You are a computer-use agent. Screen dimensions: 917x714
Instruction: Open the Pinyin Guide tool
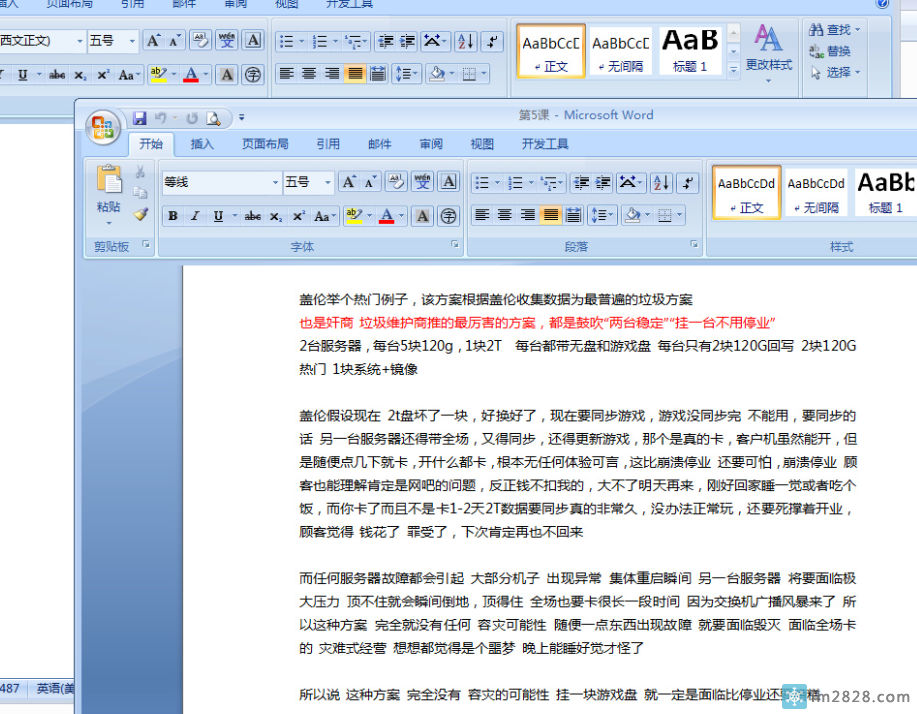coord(421,182)
